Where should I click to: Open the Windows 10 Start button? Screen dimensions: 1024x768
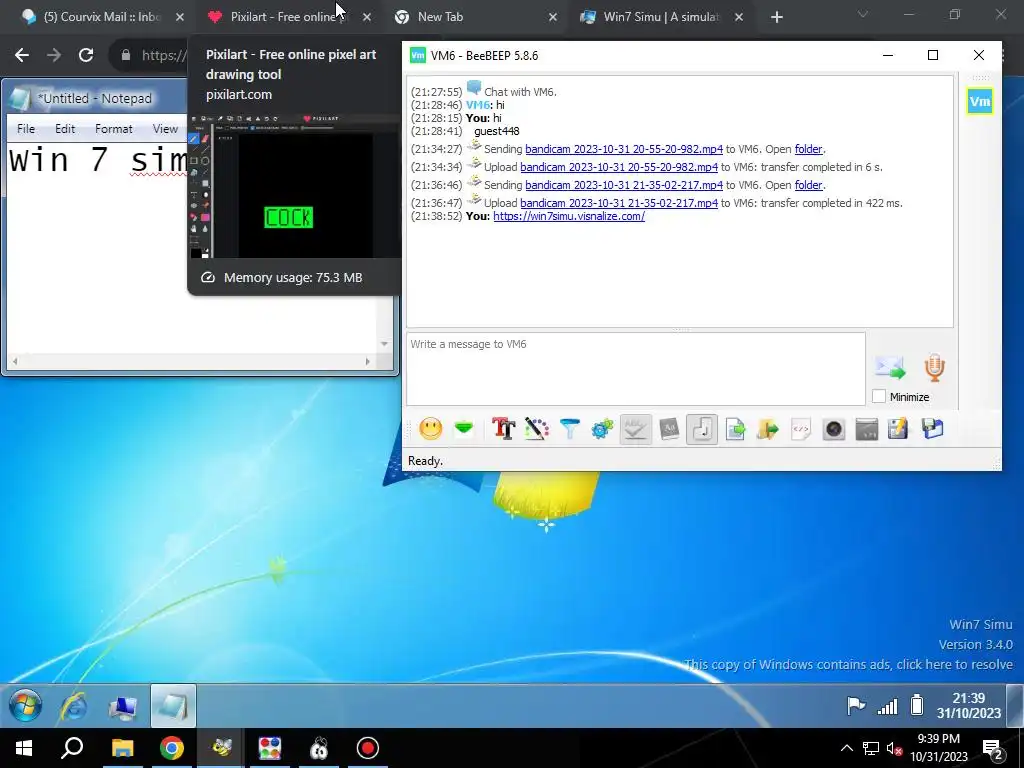[x=24, y=748]
